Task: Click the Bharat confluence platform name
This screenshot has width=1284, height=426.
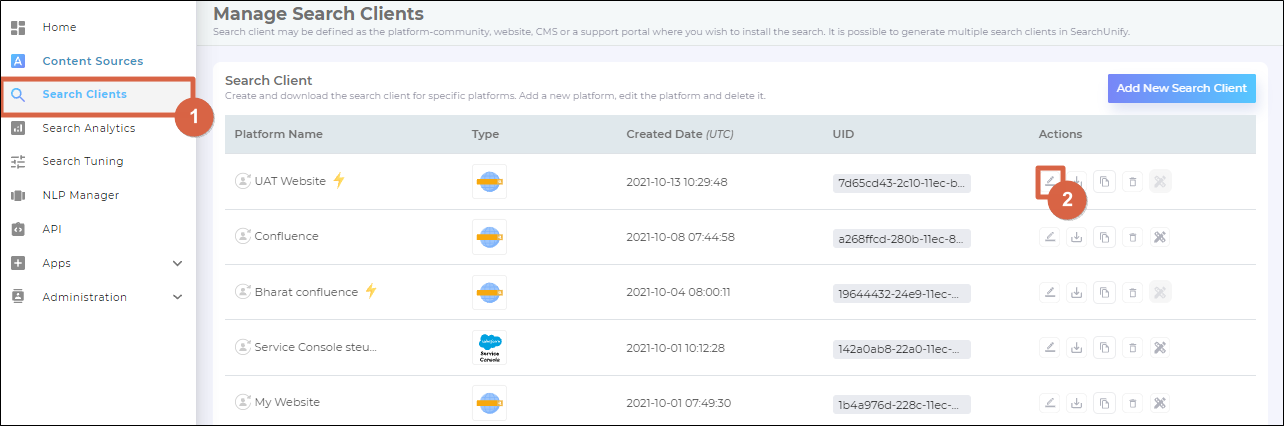Action: (x=305, y=292)
